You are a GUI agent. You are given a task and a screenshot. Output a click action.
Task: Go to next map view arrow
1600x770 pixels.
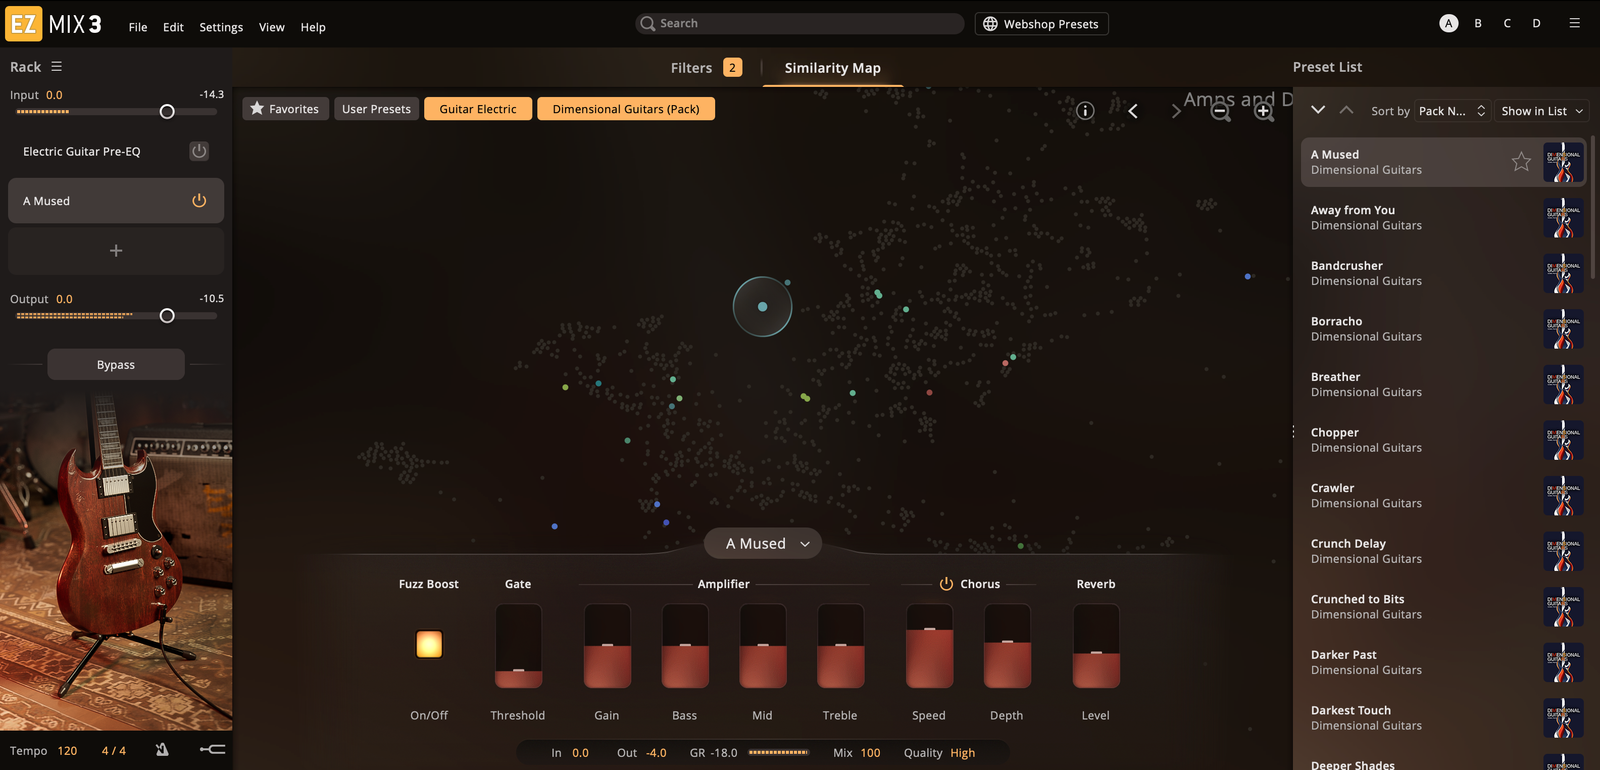(x=1176, y=111)
